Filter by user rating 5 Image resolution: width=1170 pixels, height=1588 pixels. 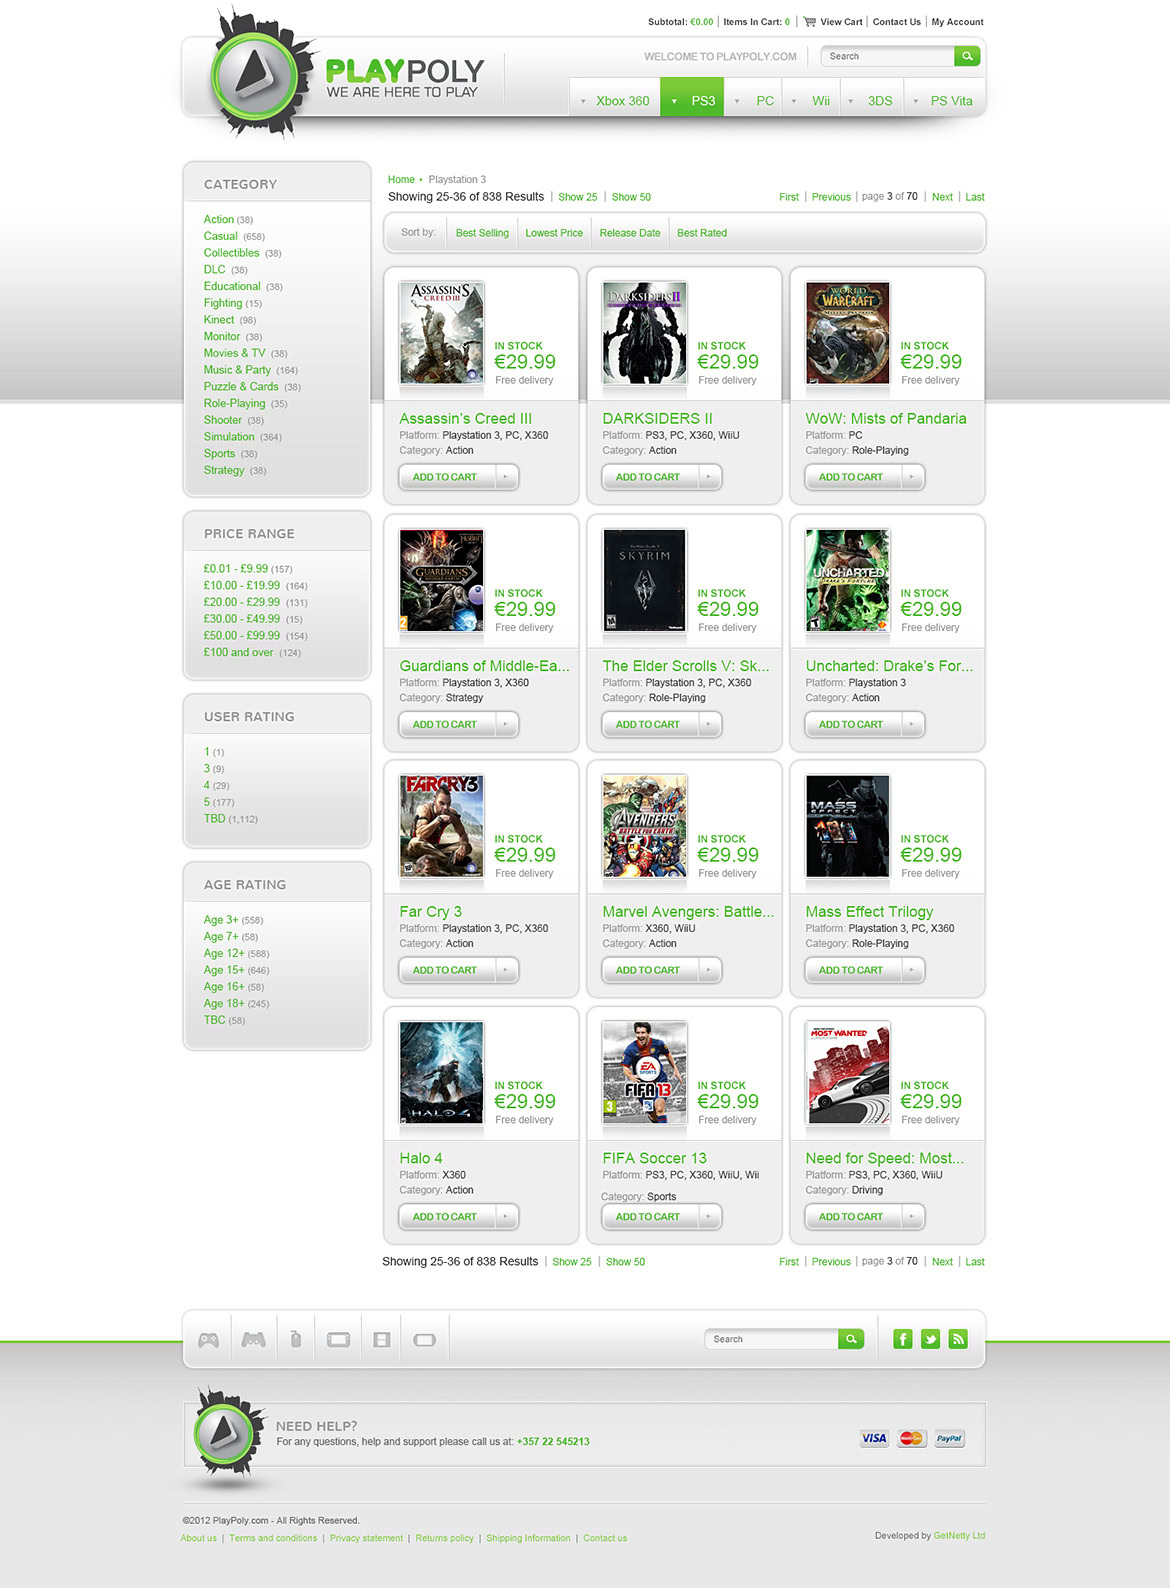point(207,802)
